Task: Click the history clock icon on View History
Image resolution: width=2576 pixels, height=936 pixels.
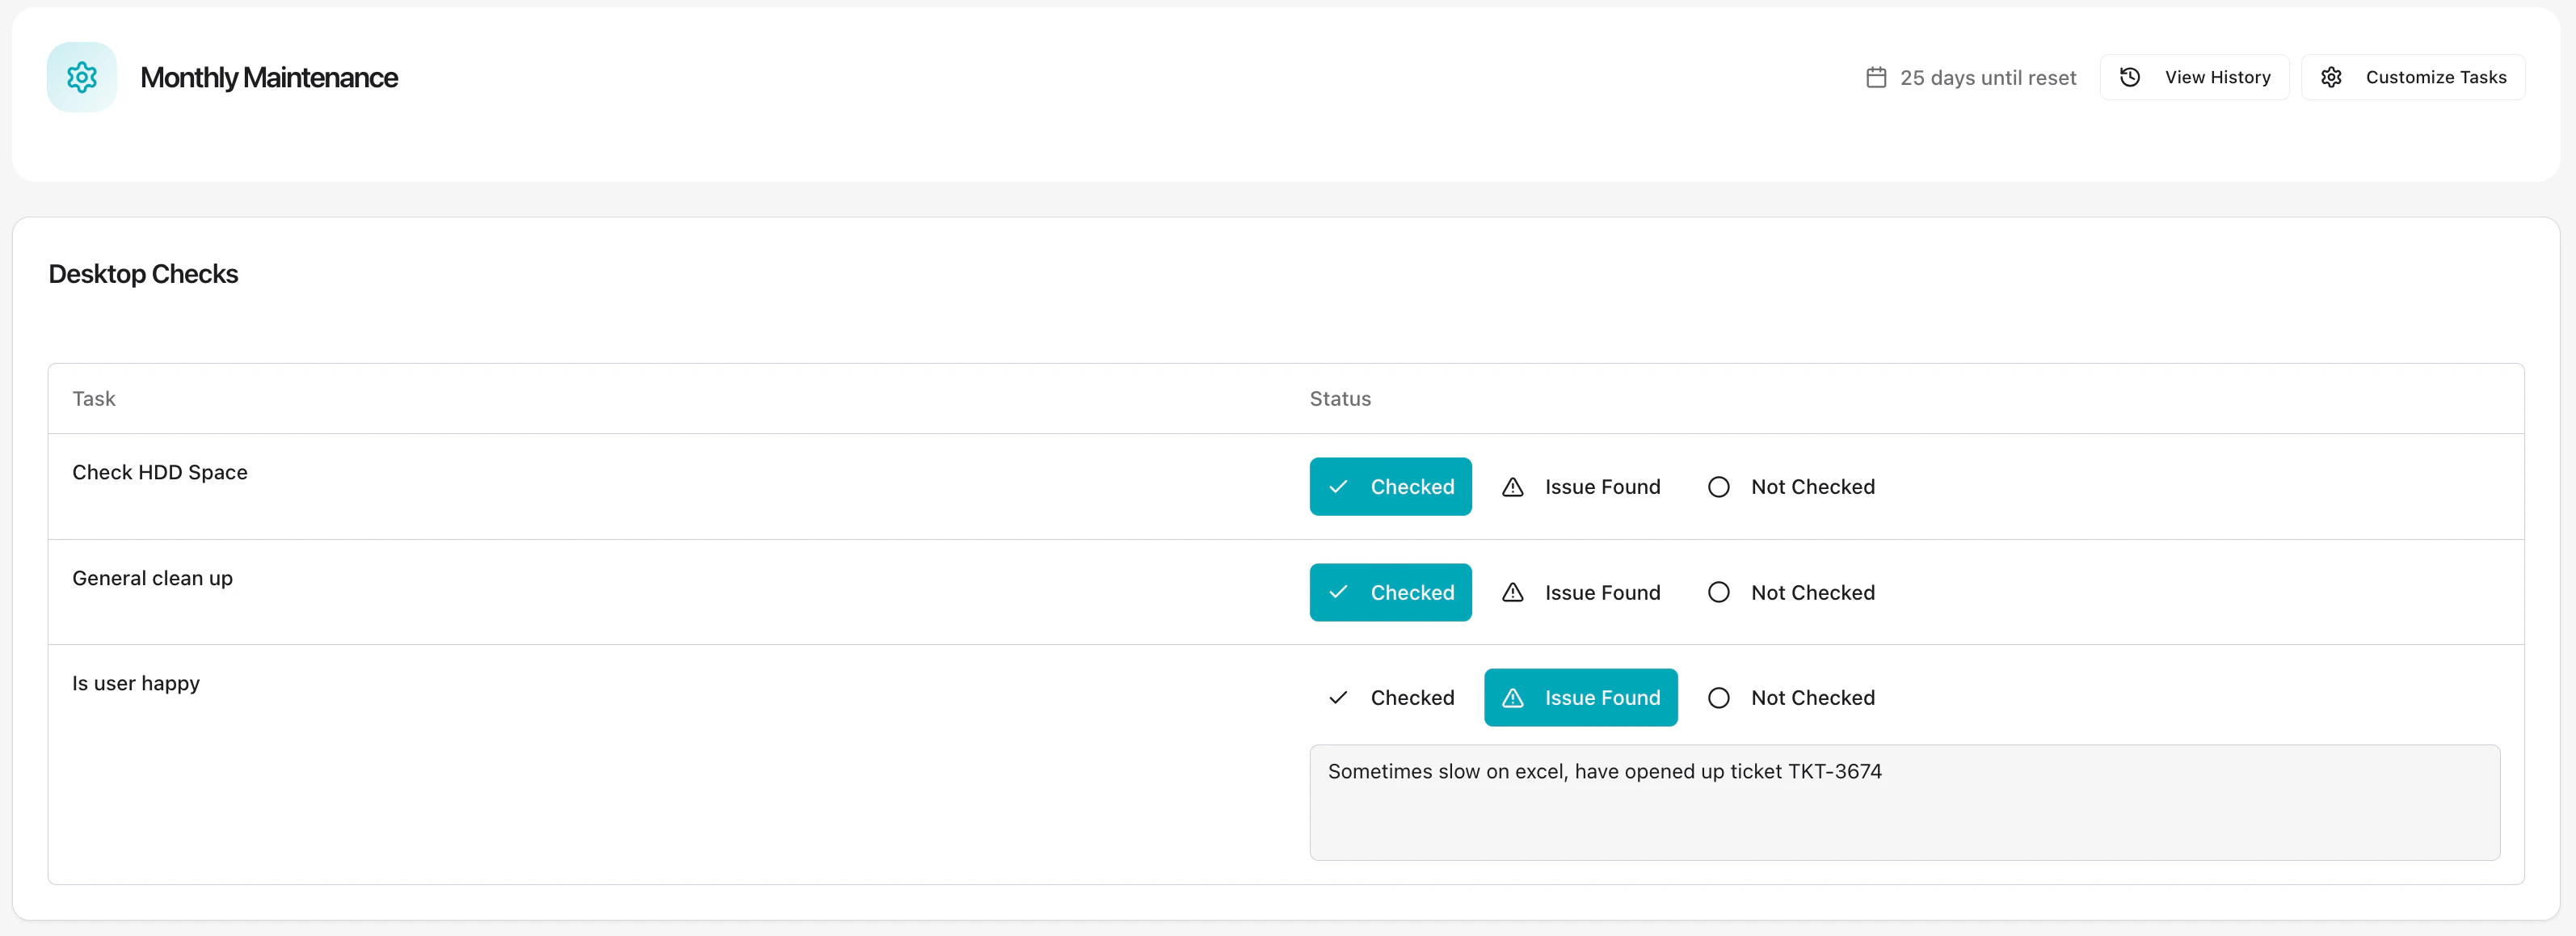Action: pyautogui.click(x=2130, y=76)
